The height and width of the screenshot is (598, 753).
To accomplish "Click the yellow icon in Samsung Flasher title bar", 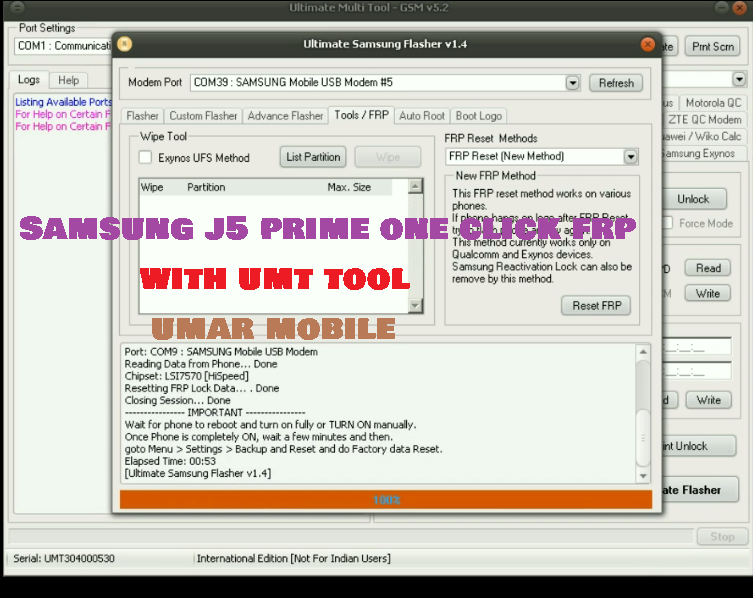I will pyautogui.click(x=124, y=44).
